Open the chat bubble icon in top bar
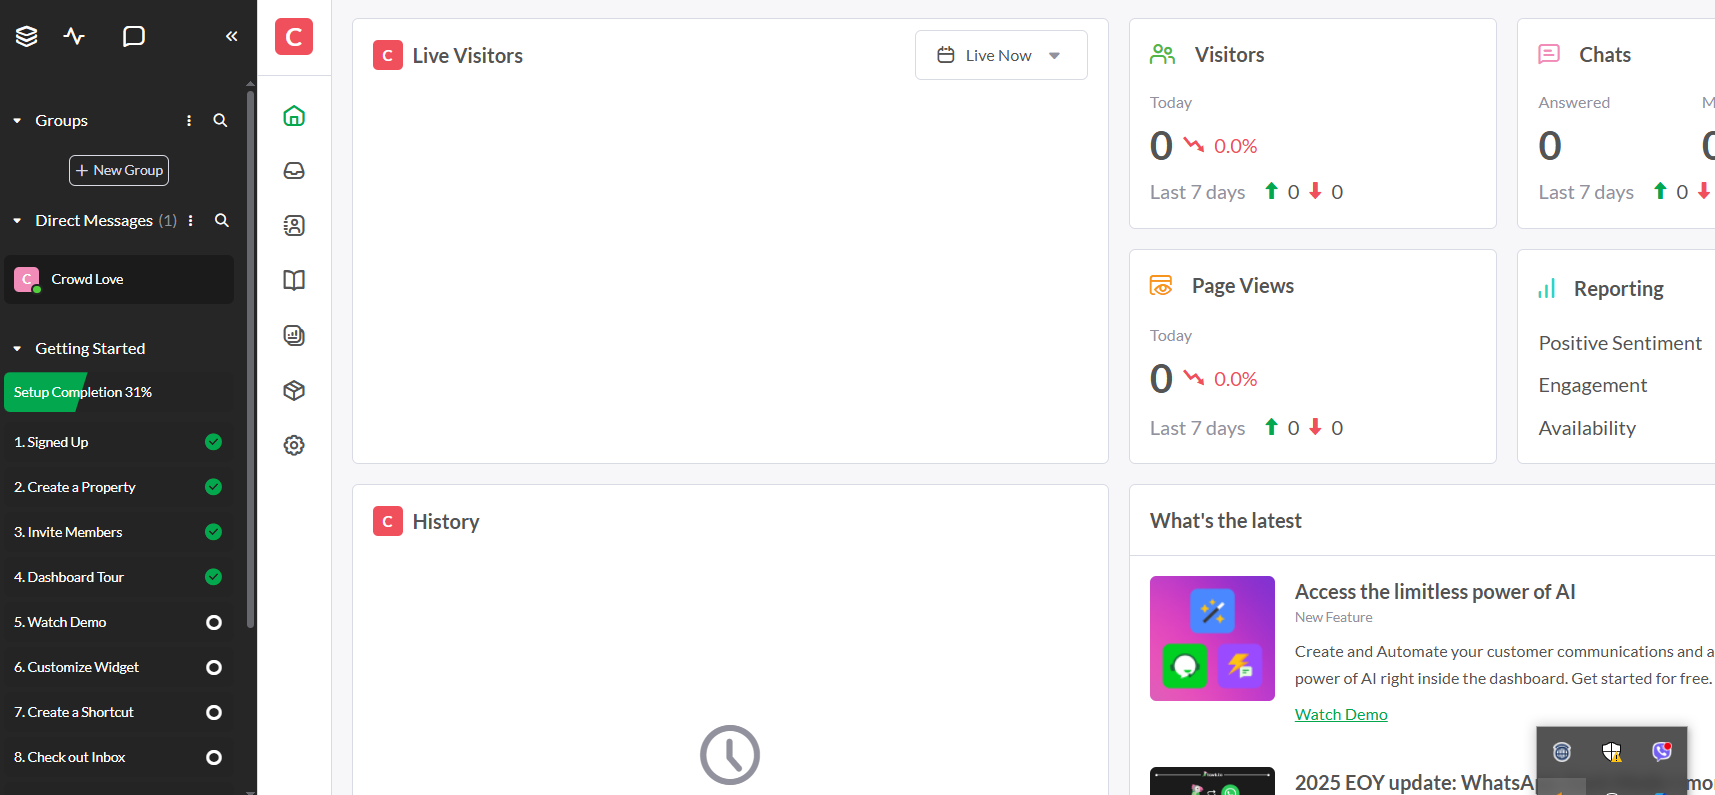The image size is (1715, 795). (x=133, y=36)
